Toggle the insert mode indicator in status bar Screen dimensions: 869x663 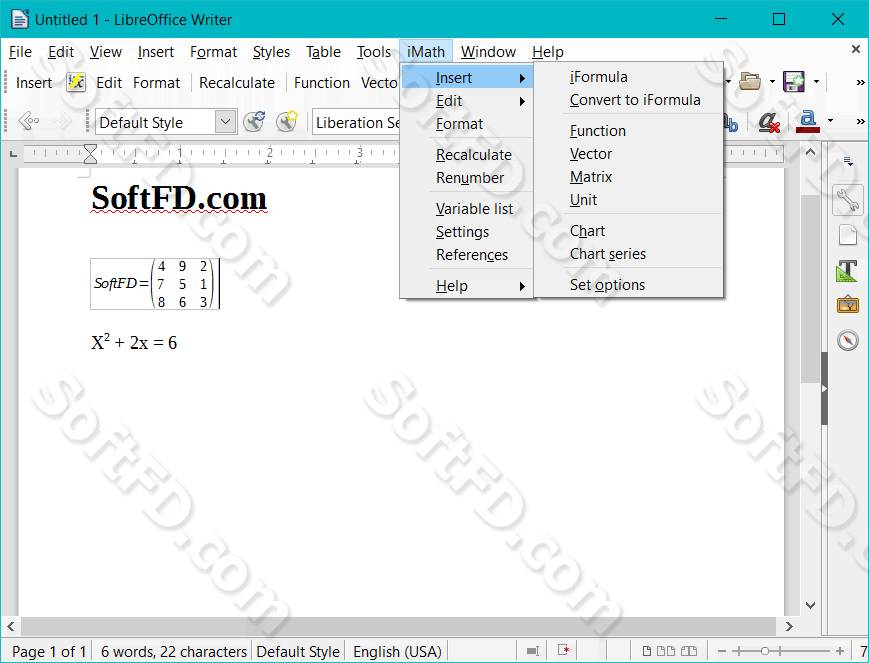coord(533,651)
